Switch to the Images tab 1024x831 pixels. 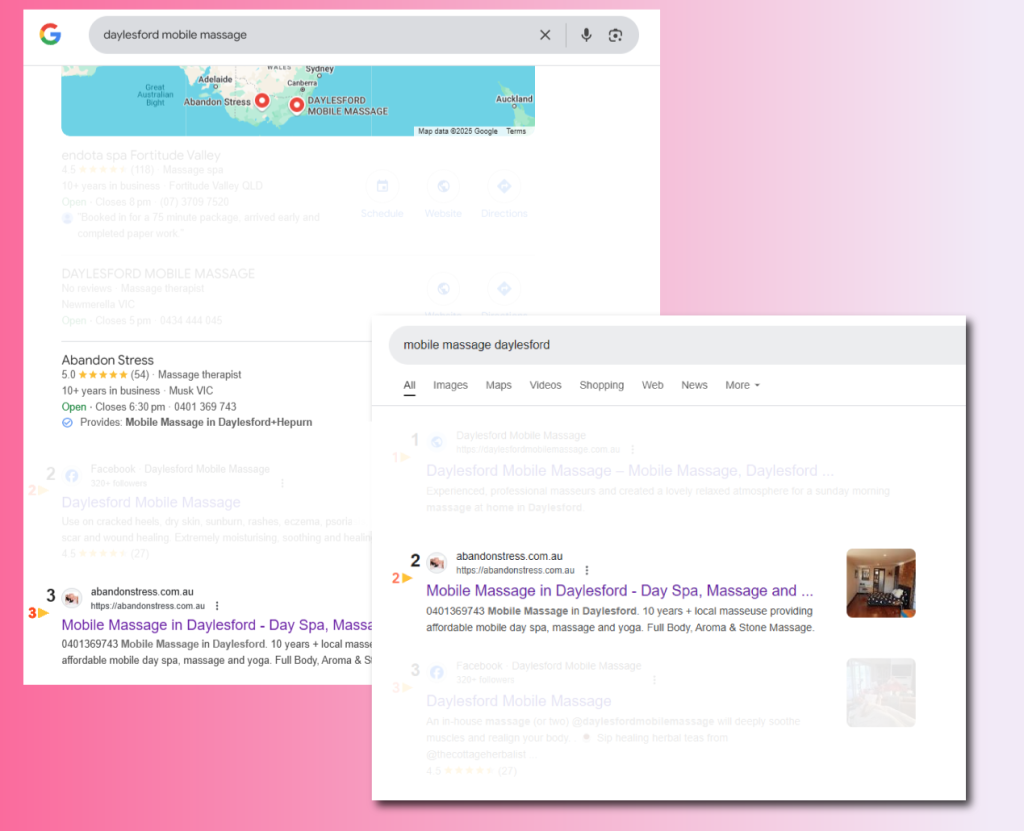pos(451,385)
